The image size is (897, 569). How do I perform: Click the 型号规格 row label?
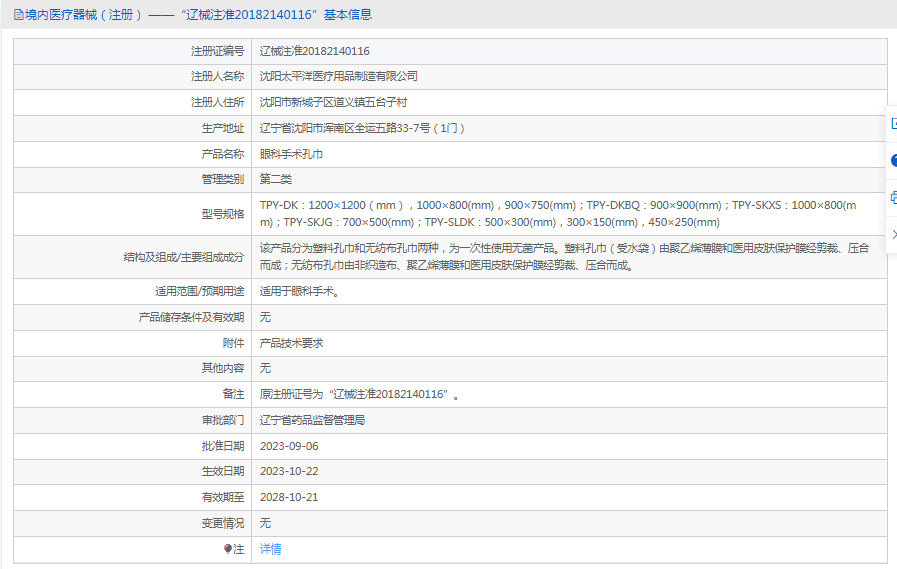click(x=222, y=214)
